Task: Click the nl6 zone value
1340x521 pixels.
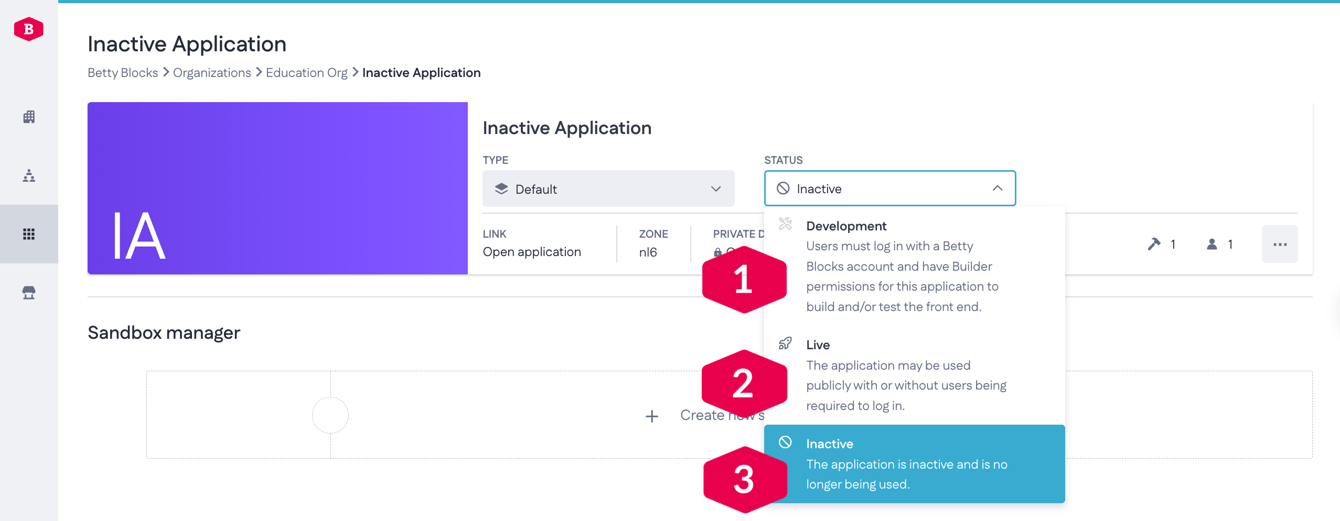Action: coord(648,252)
